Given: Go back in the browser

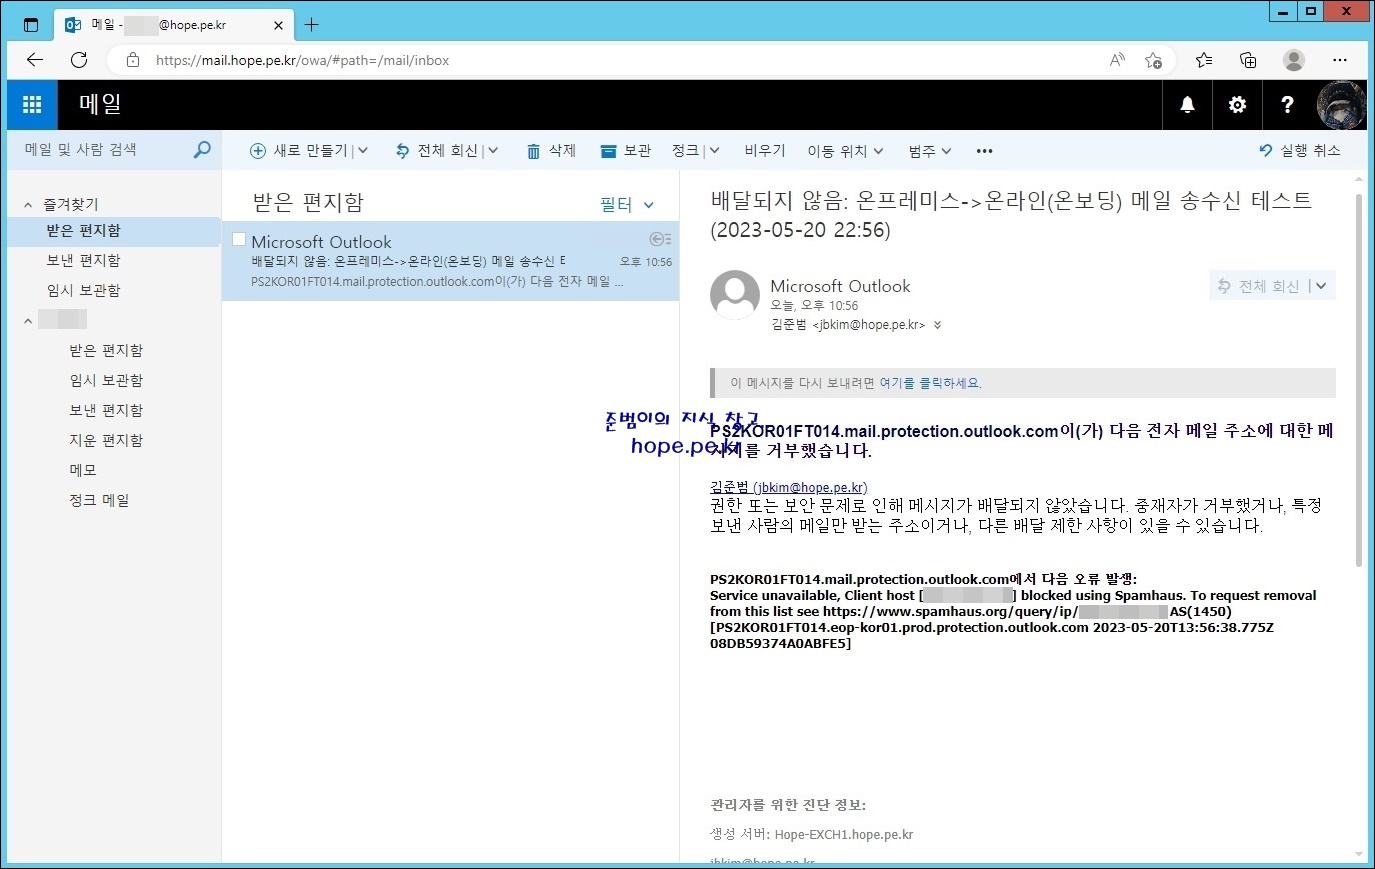Looking at the screenshot, I should [35, 60].
